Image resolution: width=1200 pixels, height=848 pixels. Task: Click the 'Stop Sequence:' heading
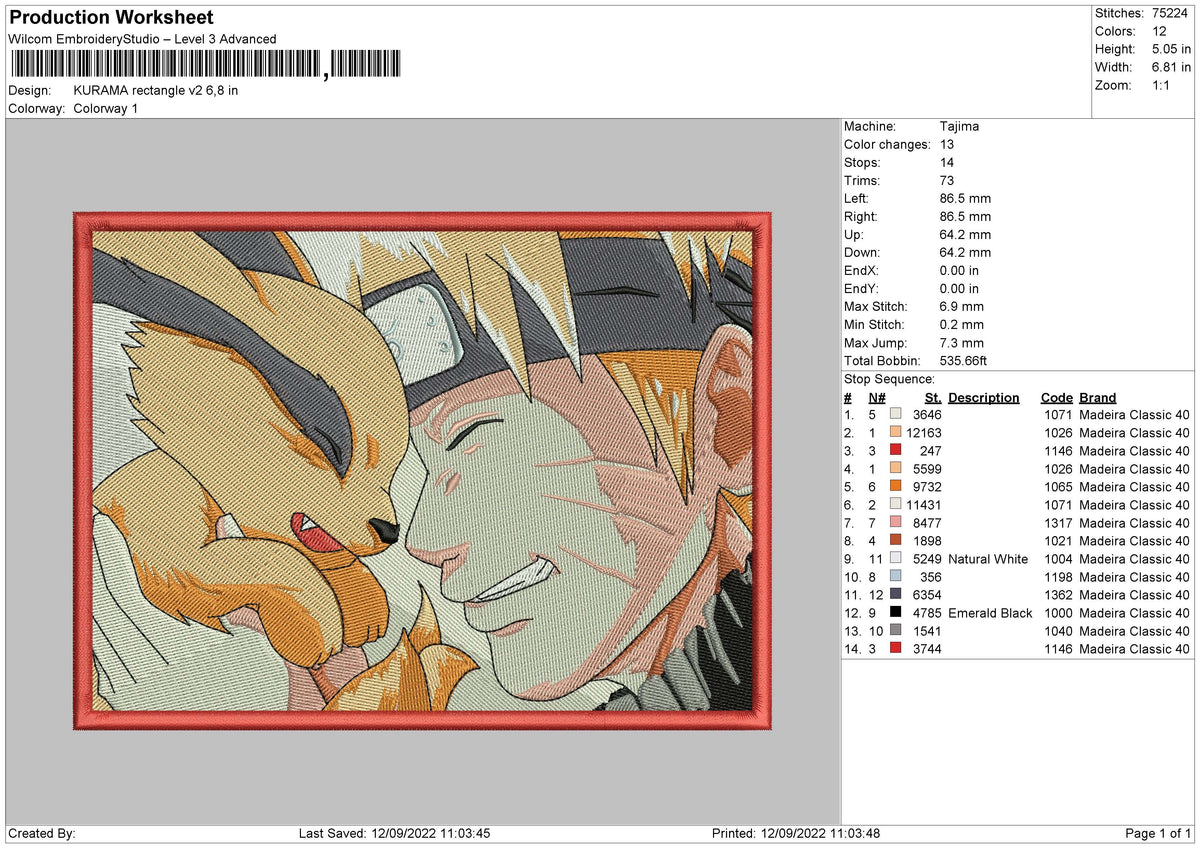(x=890, y=379)
